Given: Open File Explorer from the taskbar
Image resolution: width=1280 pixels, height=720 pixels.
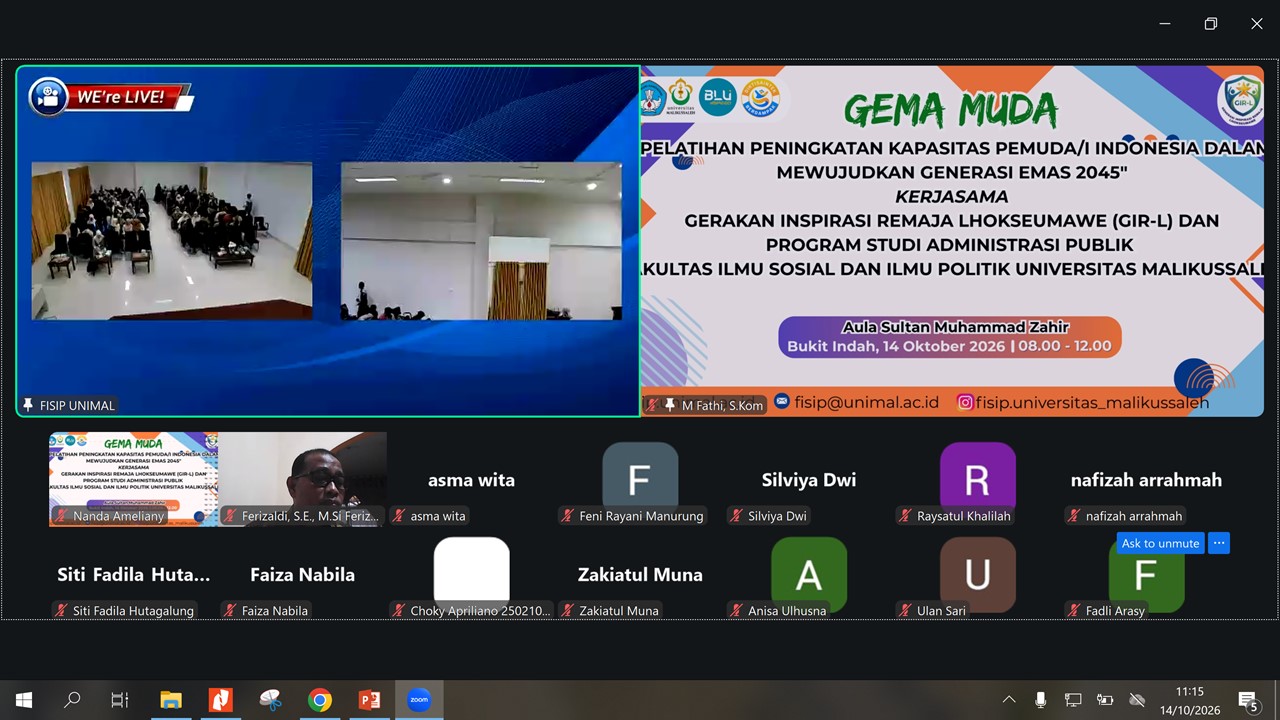Looking at the screenshot, I should pyautogui.click(x=171, y=700).
